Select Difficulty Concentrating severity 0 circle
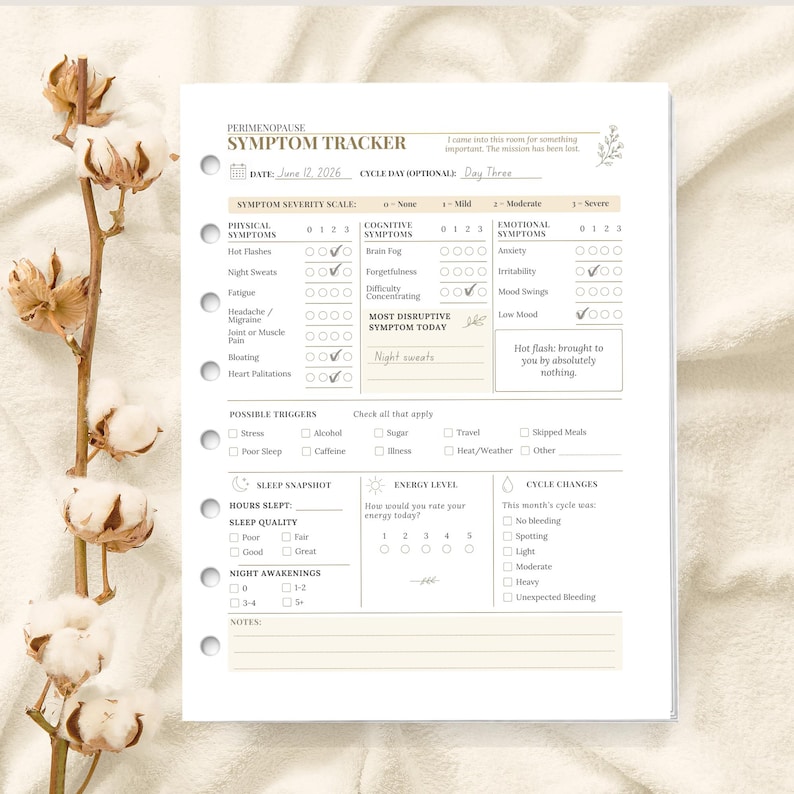 point(445,292)
